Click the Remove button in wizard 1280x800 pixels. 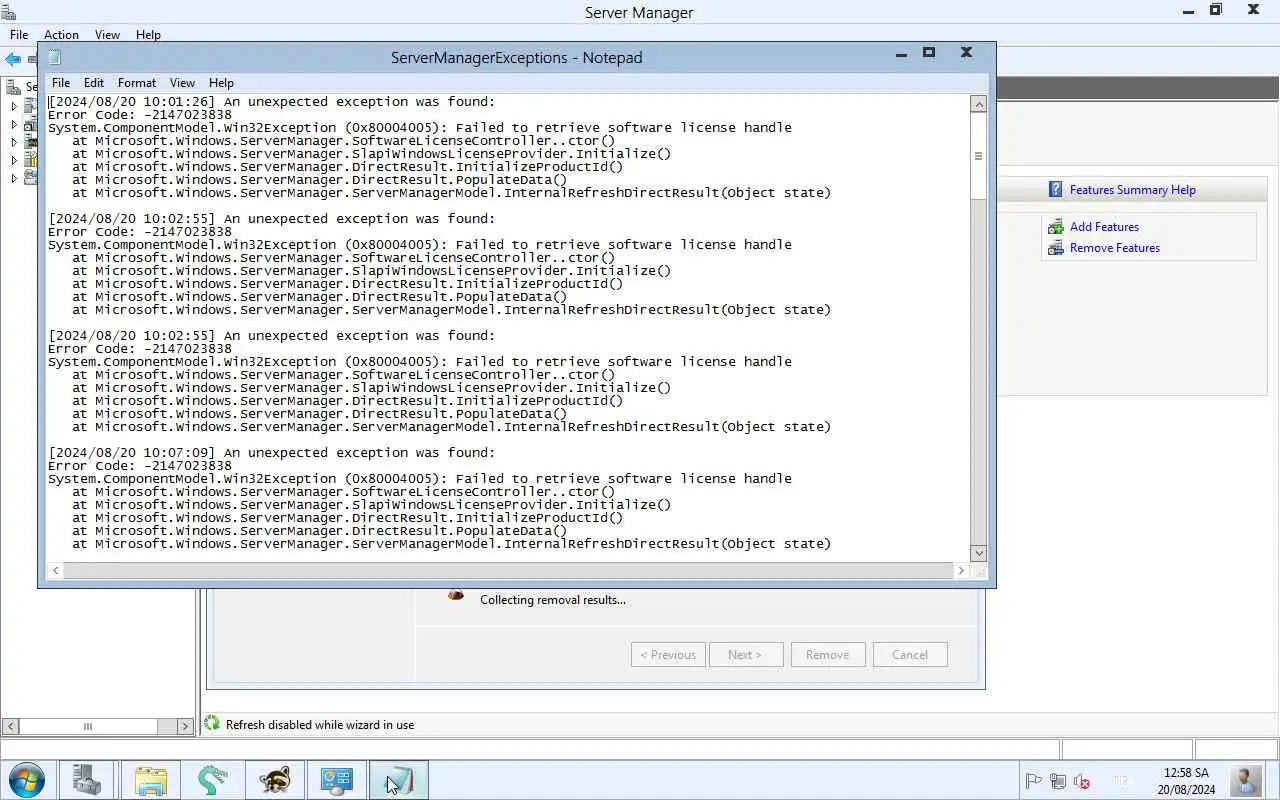(x=828, y=655)
